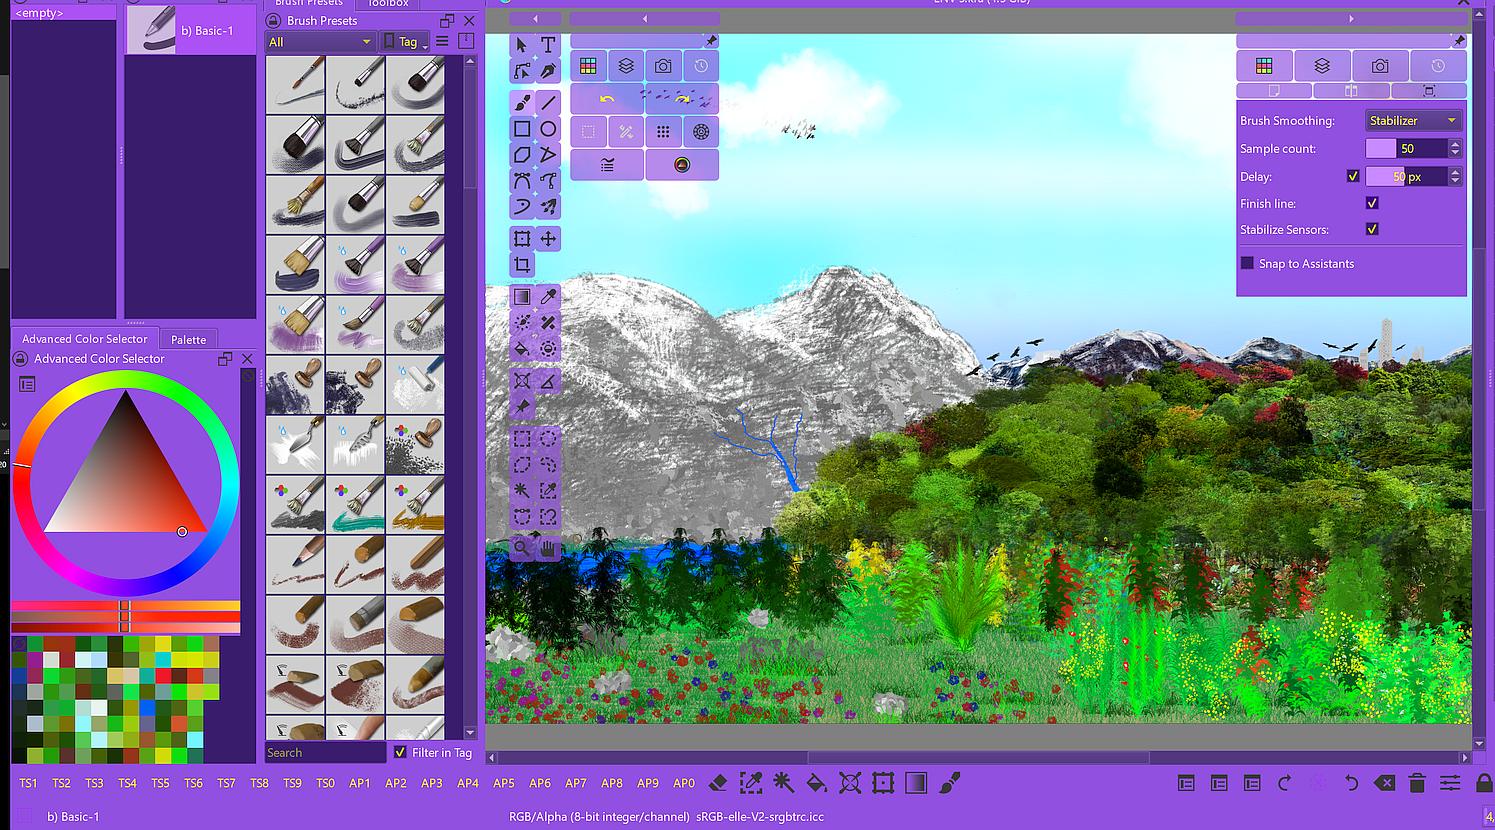This screenshot has height=830, width=1495.
Task: Toggle the Filter in Tag checkbox
Action: (x=400, y=752)
